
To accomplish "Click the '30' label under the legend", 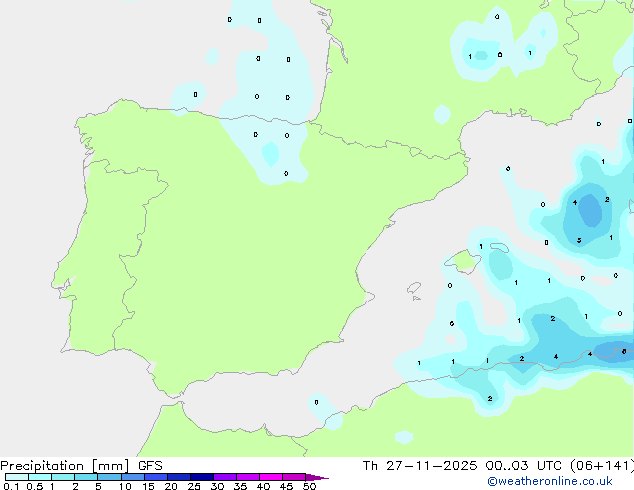I will point(217,486).
